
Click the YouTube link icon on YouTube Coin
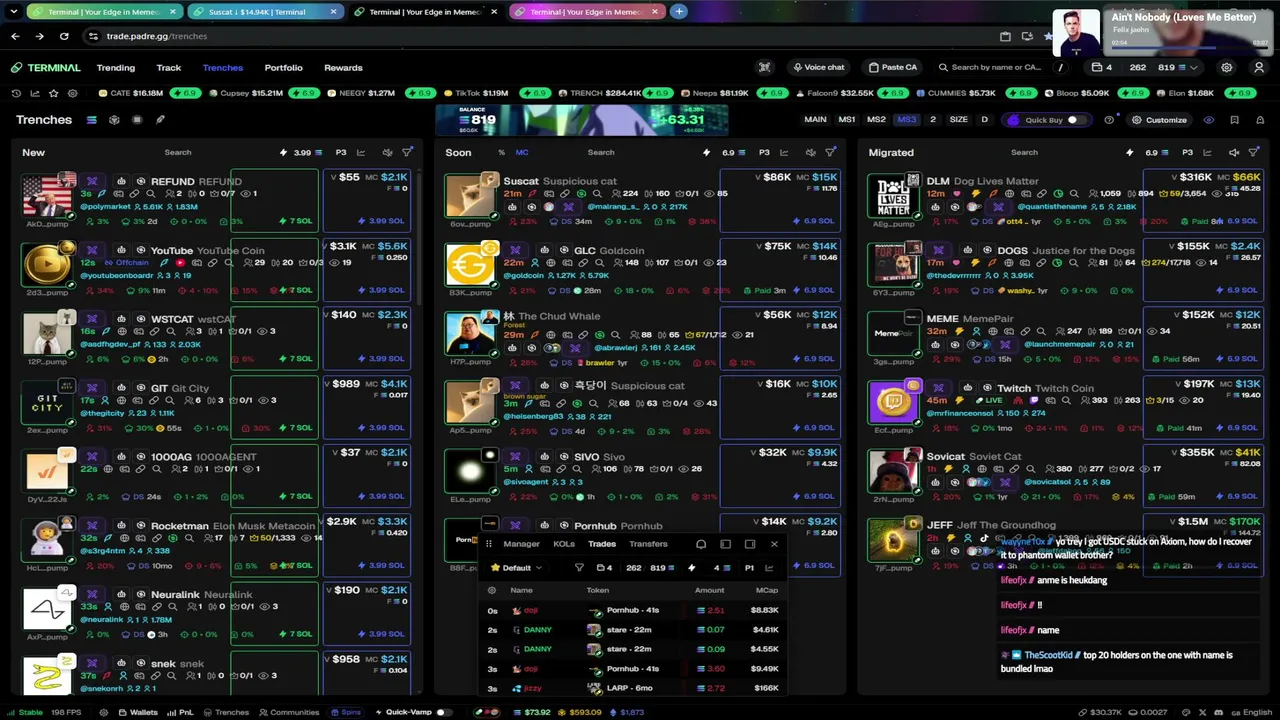(x=180, y=263)
